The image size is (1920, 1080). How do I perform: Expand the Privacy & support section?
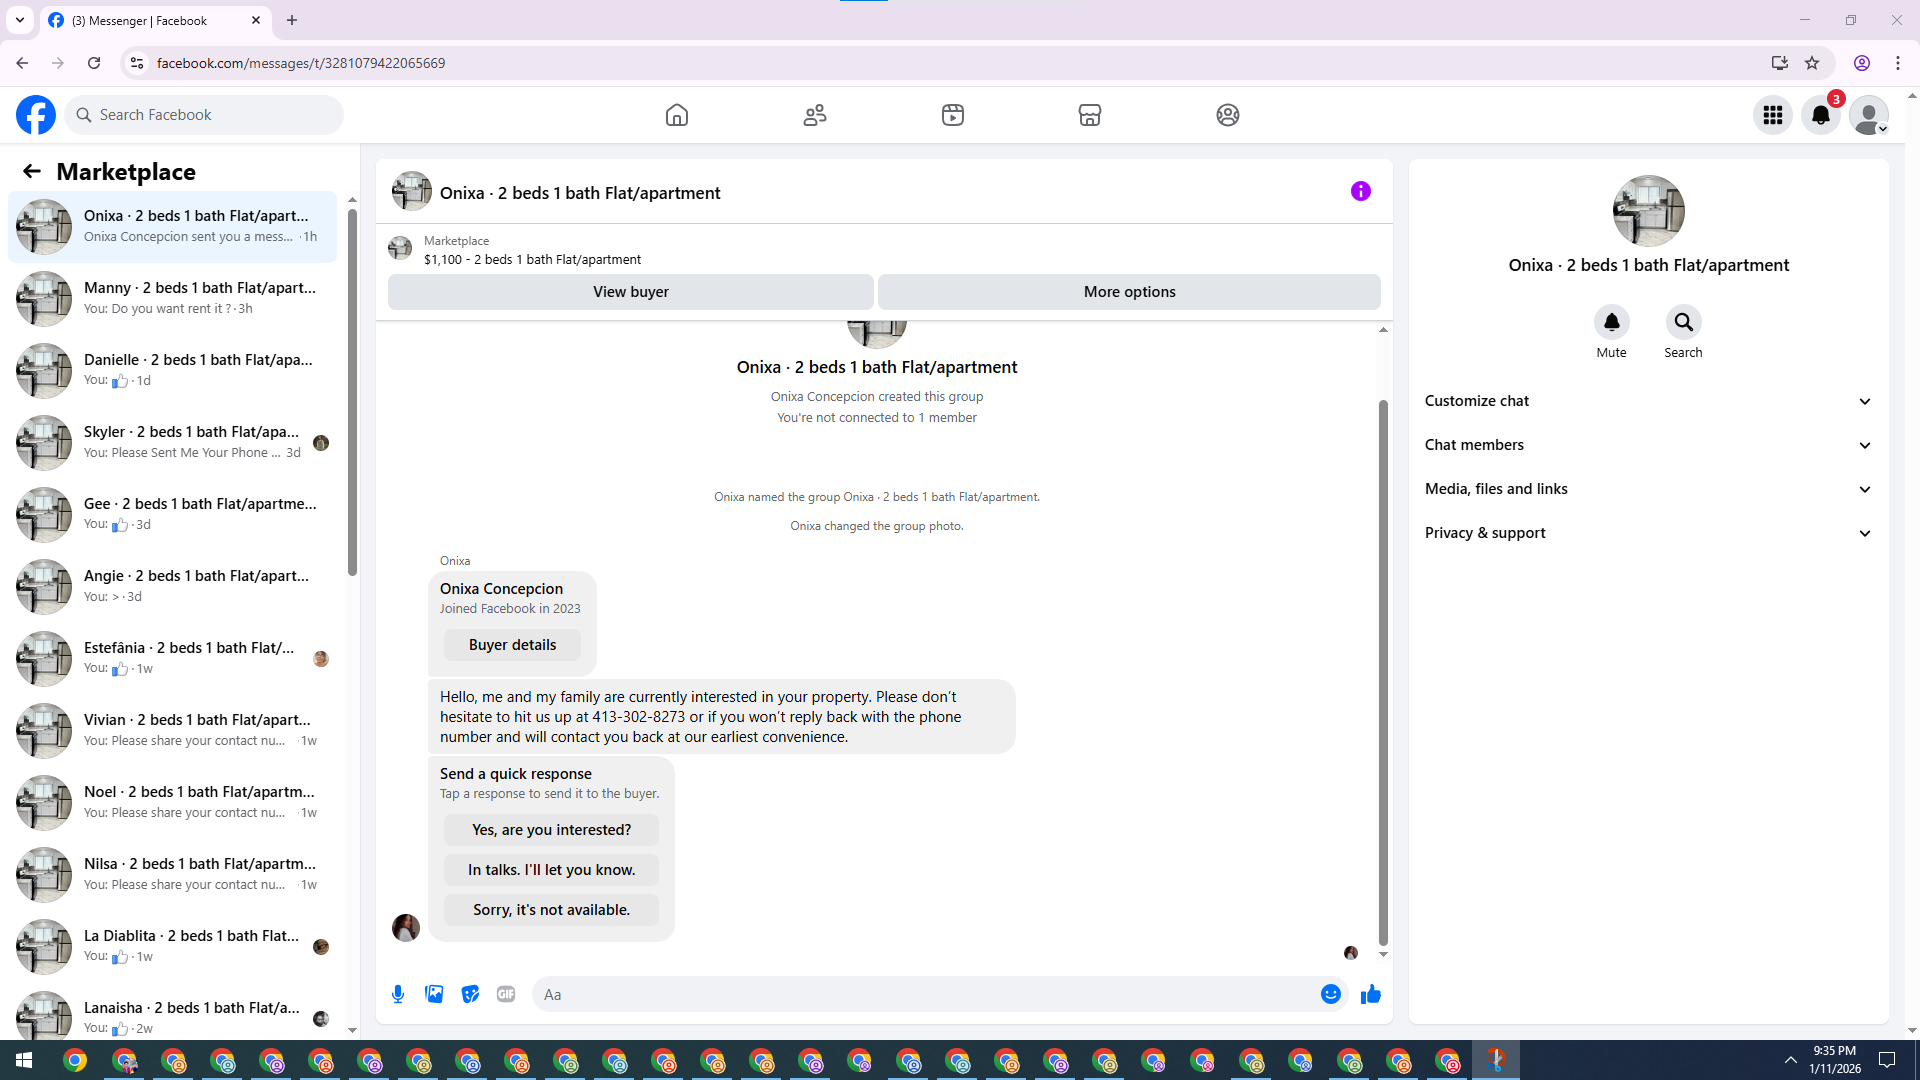click(x=1649, y=533)
